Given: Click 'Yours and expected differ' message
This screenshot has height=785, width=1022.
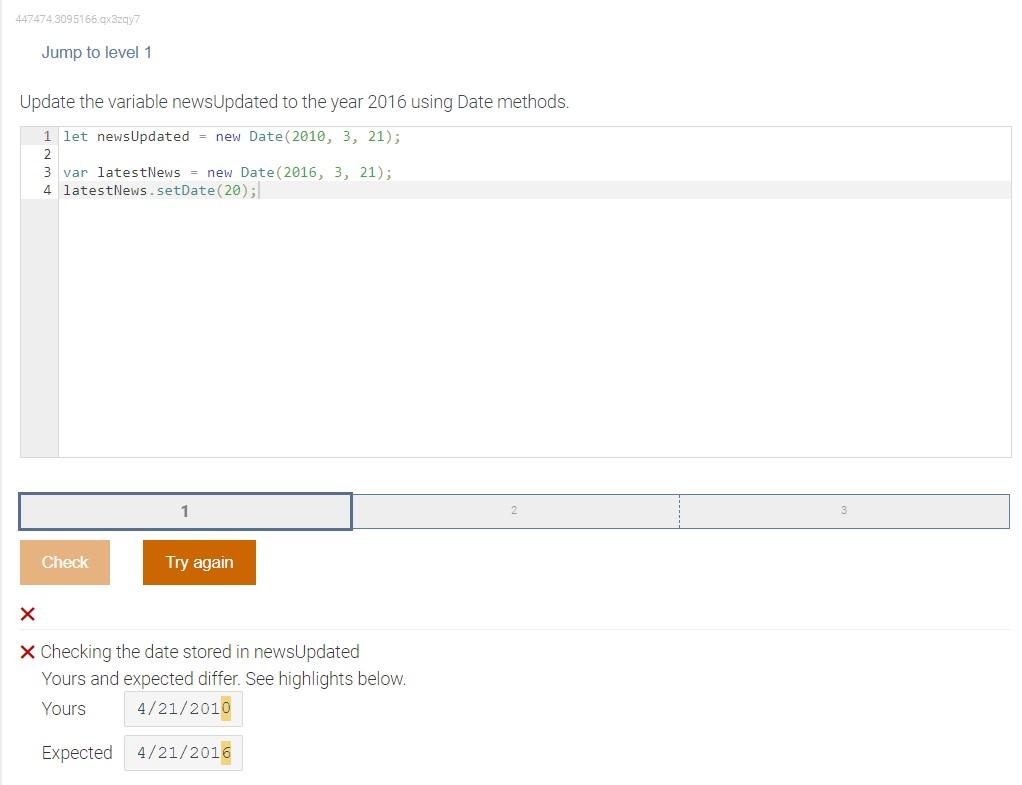Looking at the screenshot, I should (224, 679).
